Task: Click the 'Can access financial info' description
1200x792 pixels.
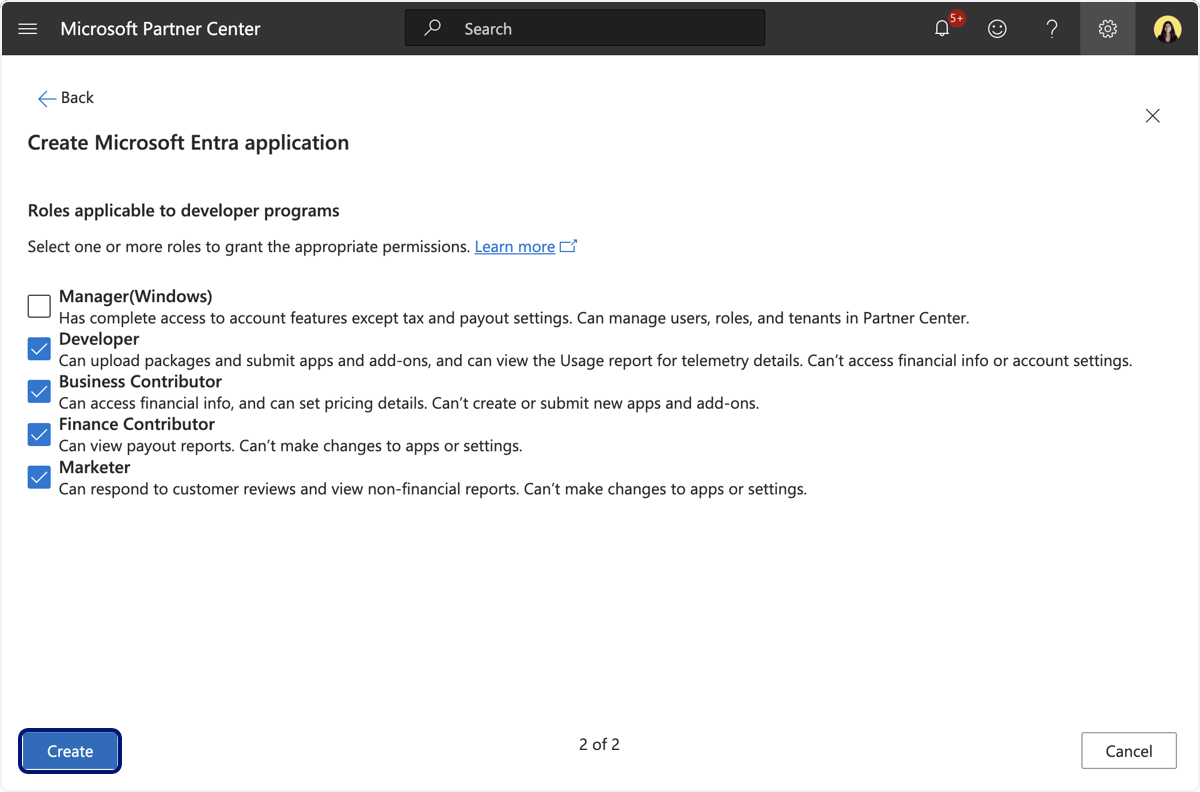Action: coord(409,404)
